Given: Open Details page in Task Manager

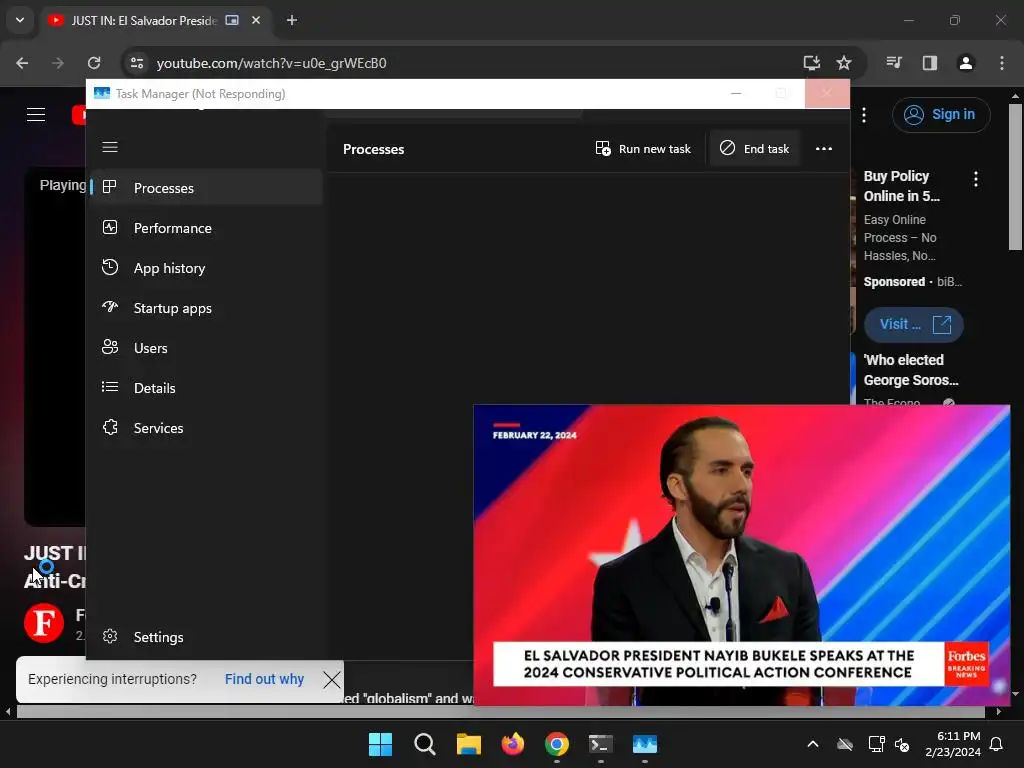Looking at the screenshot, I should click(x=206, y=388).
